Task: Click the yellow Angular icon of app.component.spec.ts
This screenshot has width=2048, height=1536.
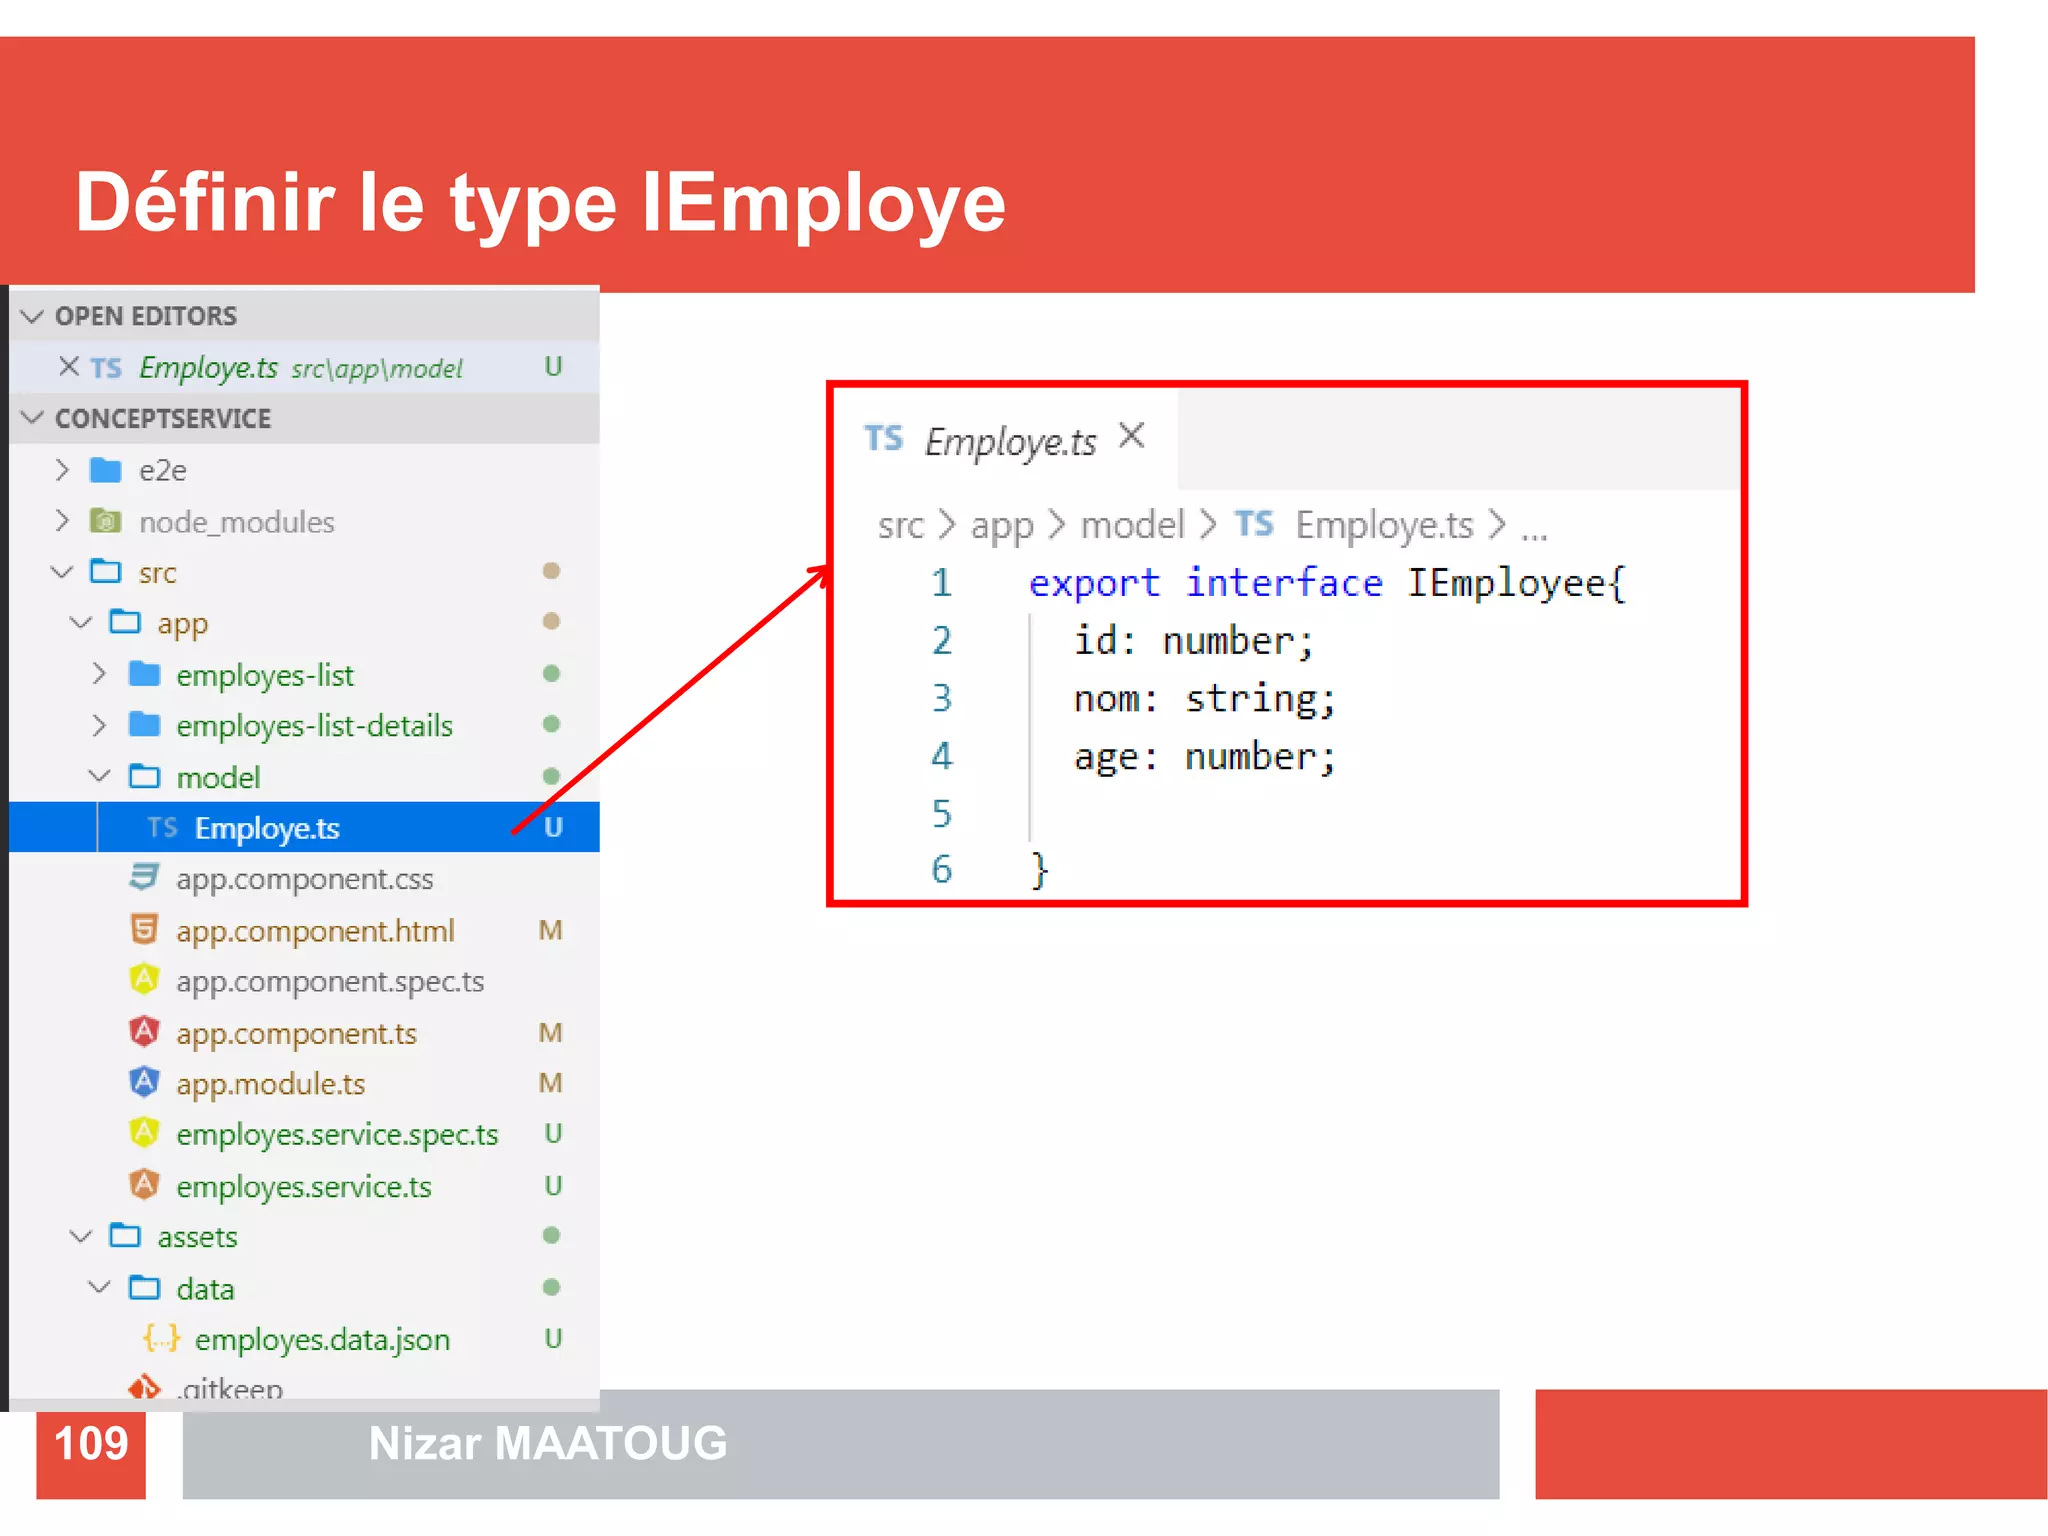Action: pyautogui.click(x=144, y=979)
